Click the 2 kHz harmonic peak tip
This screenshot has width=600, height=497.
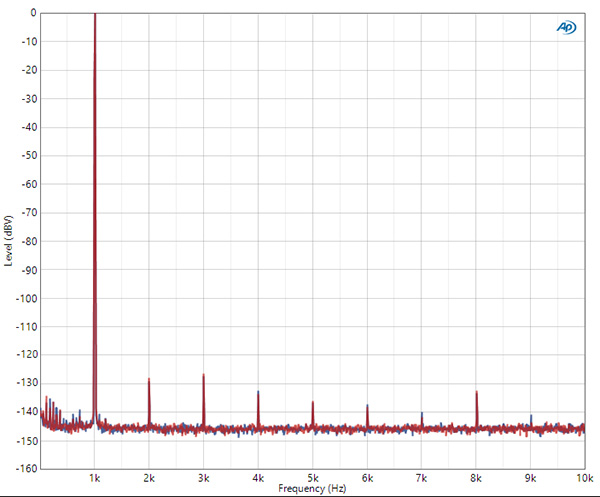[x=149, y=379]
